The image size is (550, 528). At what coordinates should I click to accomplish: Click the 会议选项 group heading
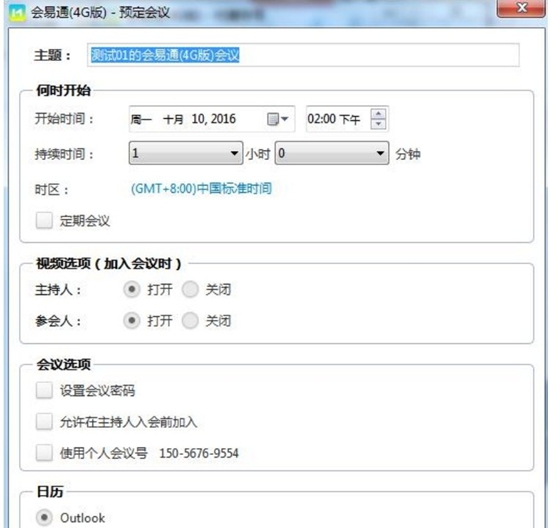pos(63,365)
